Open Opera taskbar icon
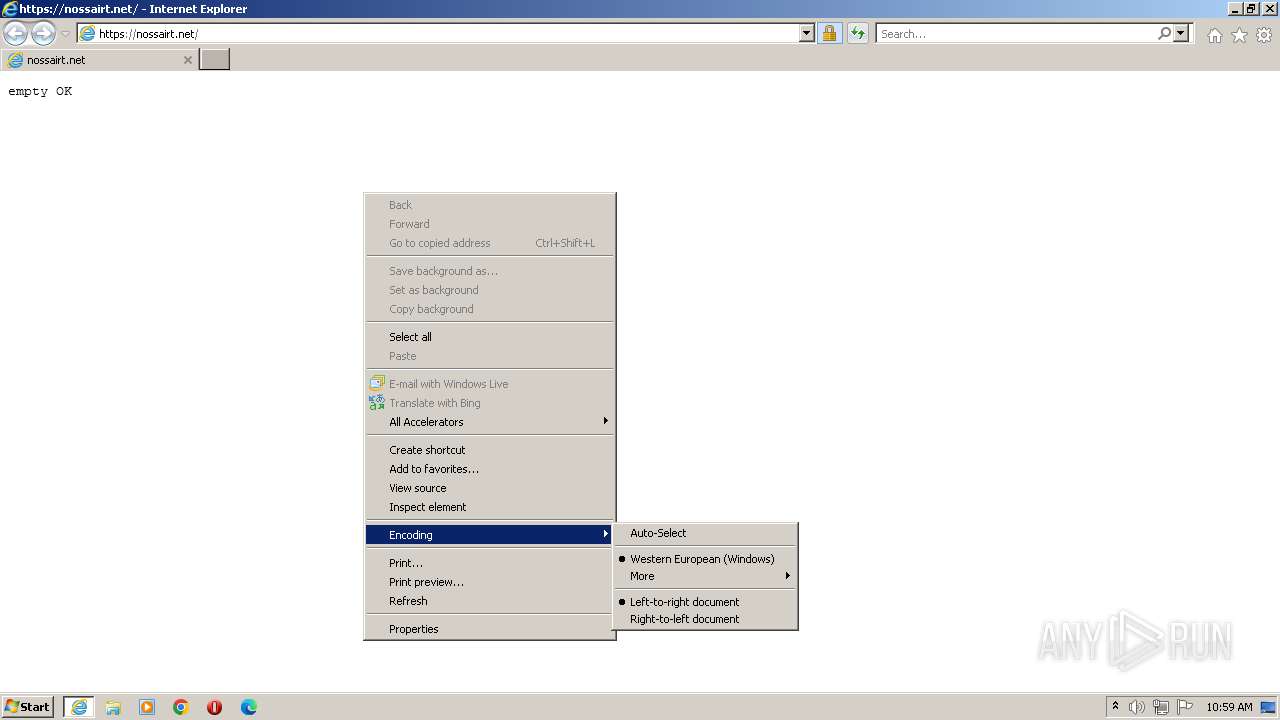Viewport: 1280px width, 720px height. [x=215, y=707]
